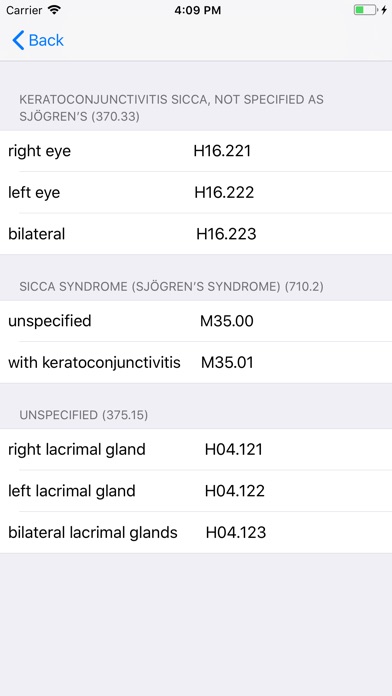Tap the Wi-Fi status icon
Image resolution: width=392 pixels, height=696 pixels.
pyautogui.click(x=54, y=10)
